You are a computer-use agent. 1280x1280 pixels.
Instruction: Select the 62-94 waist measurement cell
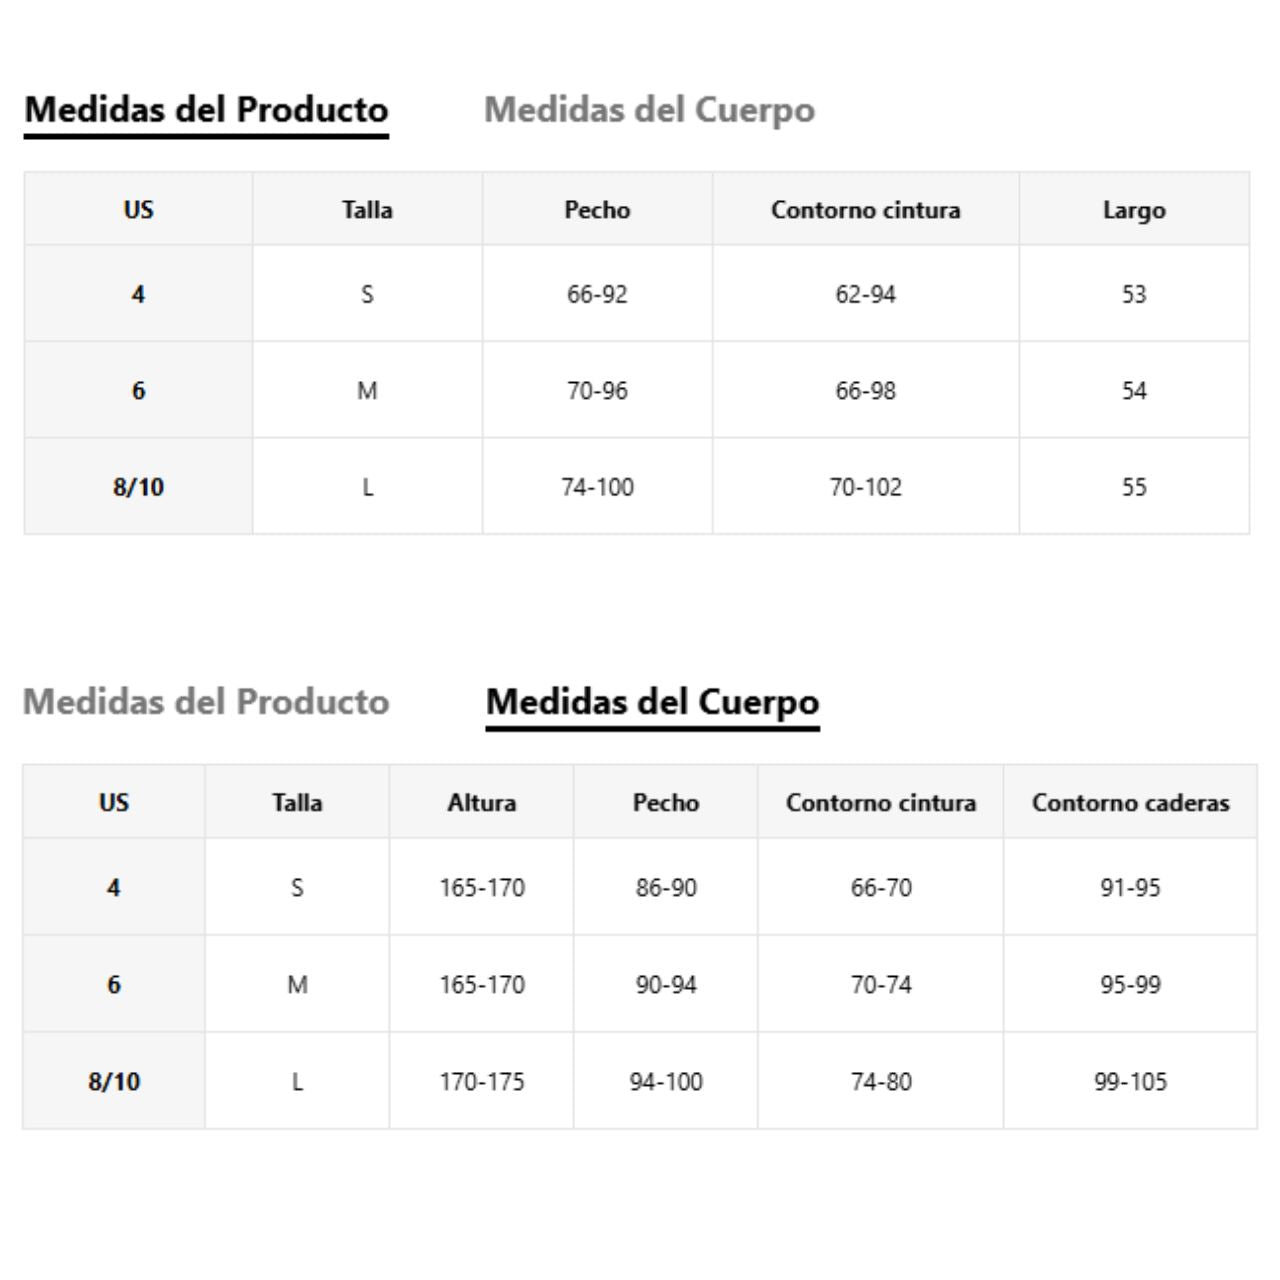pyautogui.click(x=865, y=294)
